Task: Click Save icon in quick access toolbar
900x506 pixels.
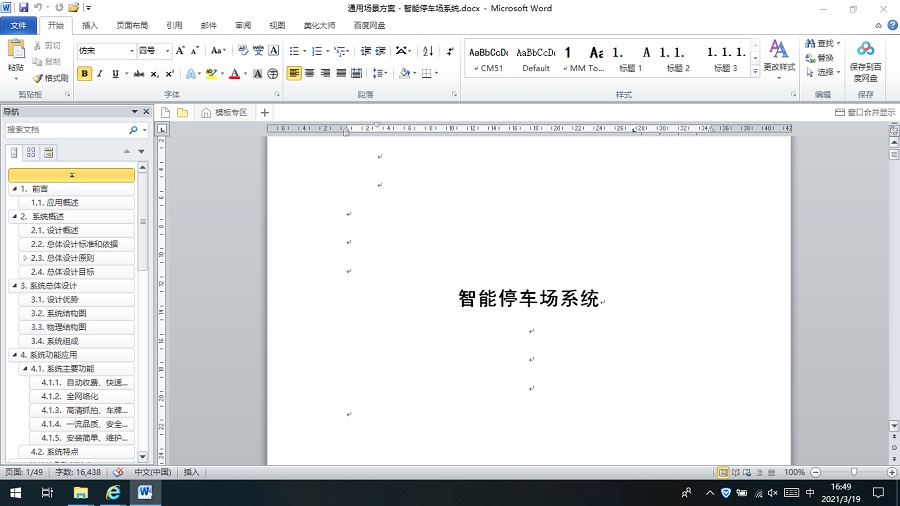Action: coord(24,7)
